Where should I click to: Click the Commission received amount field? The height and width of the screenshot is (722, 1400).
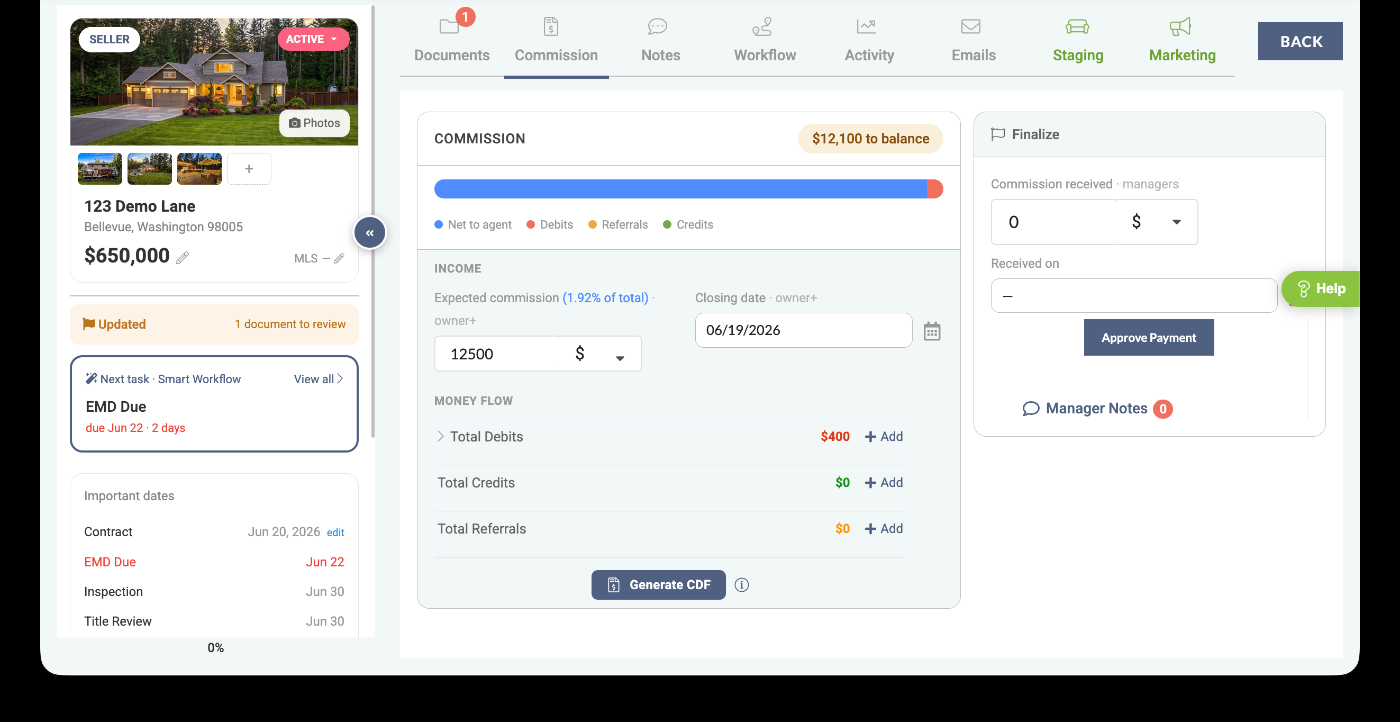(x=1054, y=222)
